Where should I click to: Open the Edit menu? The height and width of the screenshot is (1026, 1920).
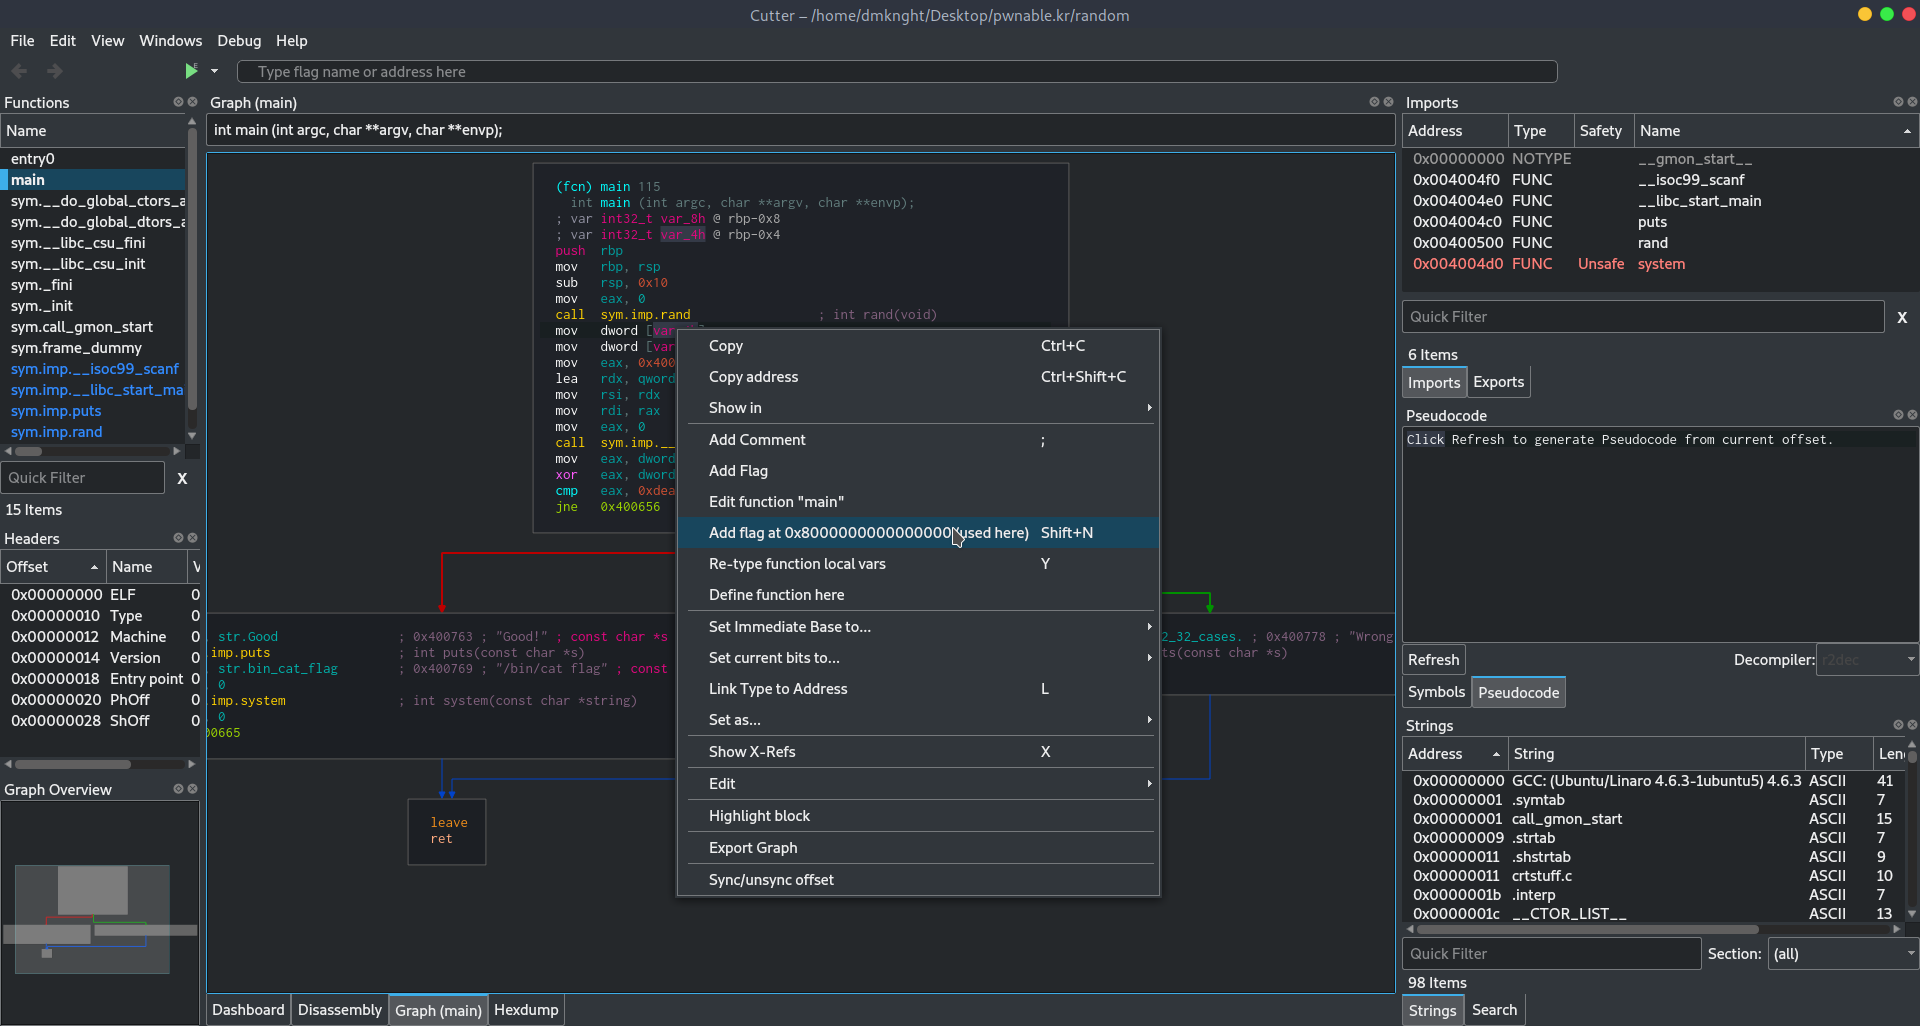tap(63, 41)
